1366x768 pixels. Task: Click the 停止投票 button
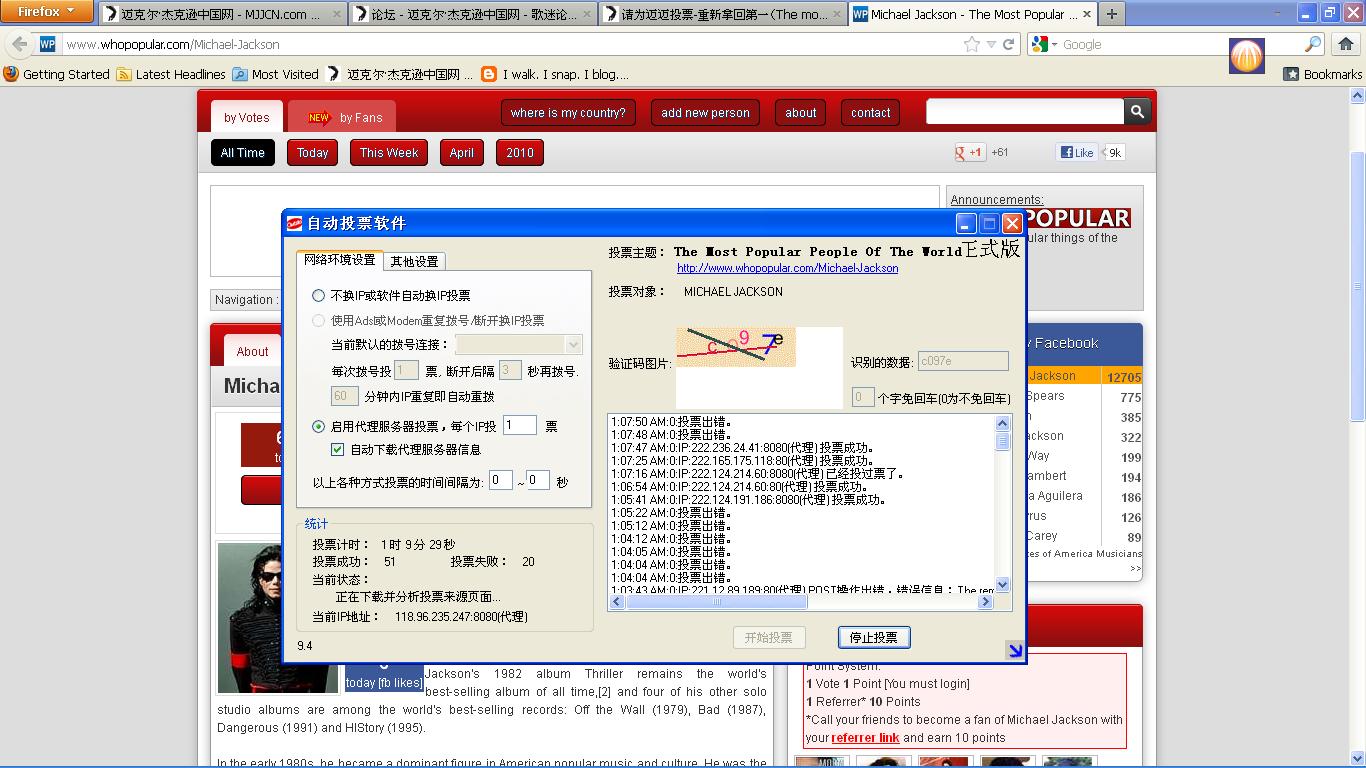click(873, 637)
